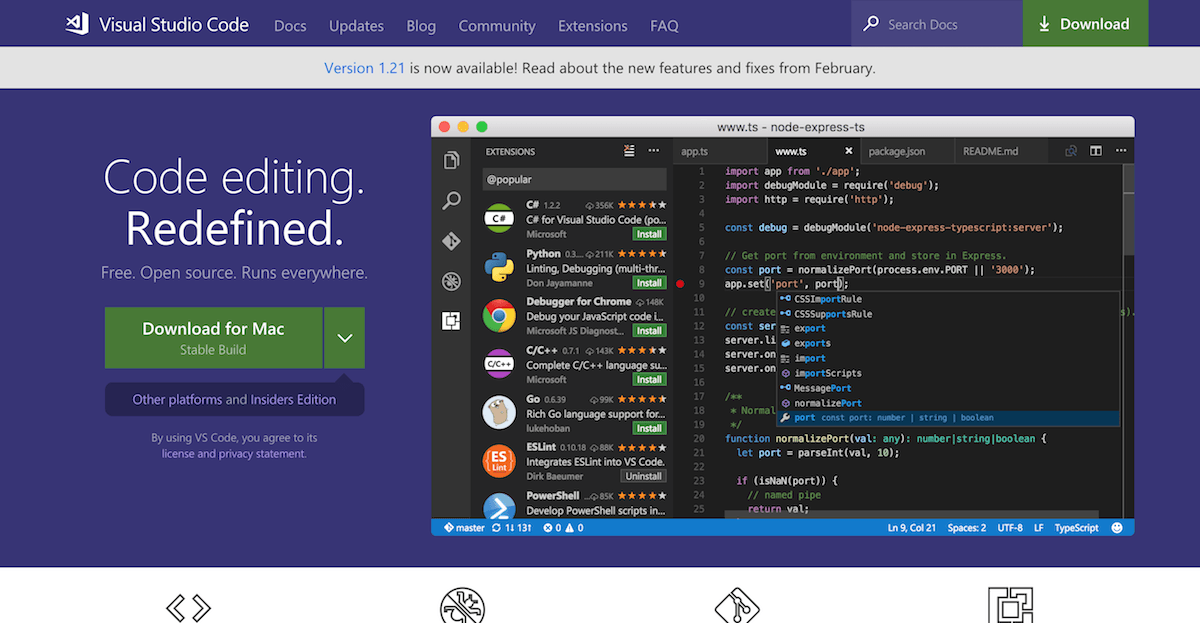
Task: Click the Download for Mac button
Action: coord(213,338)
